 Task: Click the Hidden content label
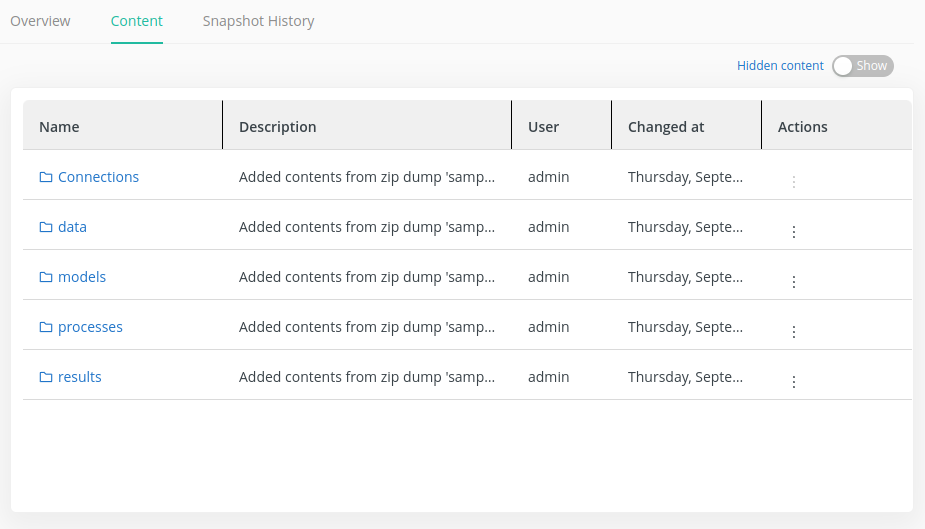[x=780, y=66]
